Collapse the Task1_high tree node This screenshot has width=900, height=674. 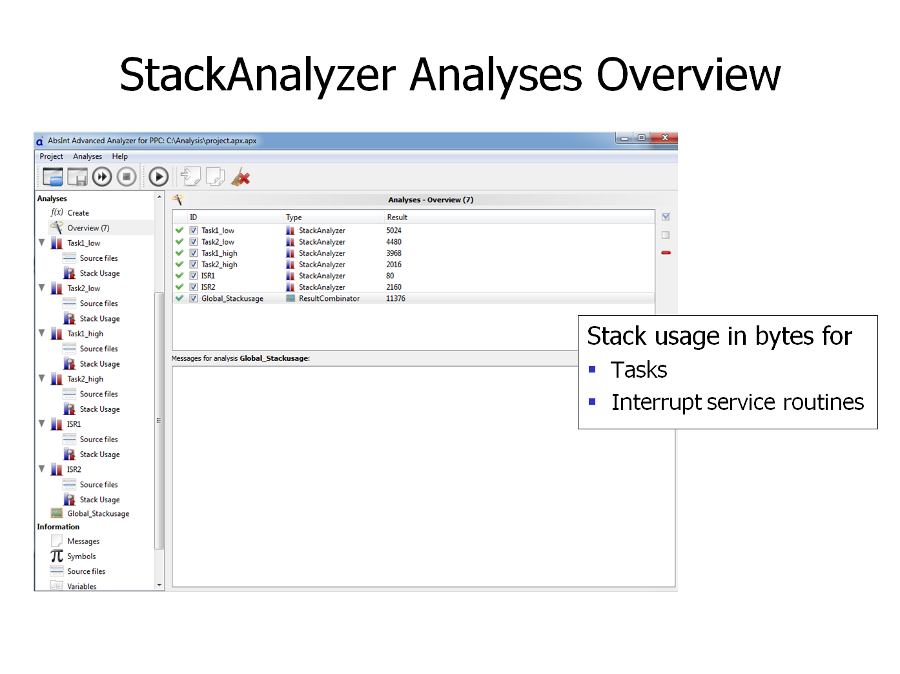(42, 333)
